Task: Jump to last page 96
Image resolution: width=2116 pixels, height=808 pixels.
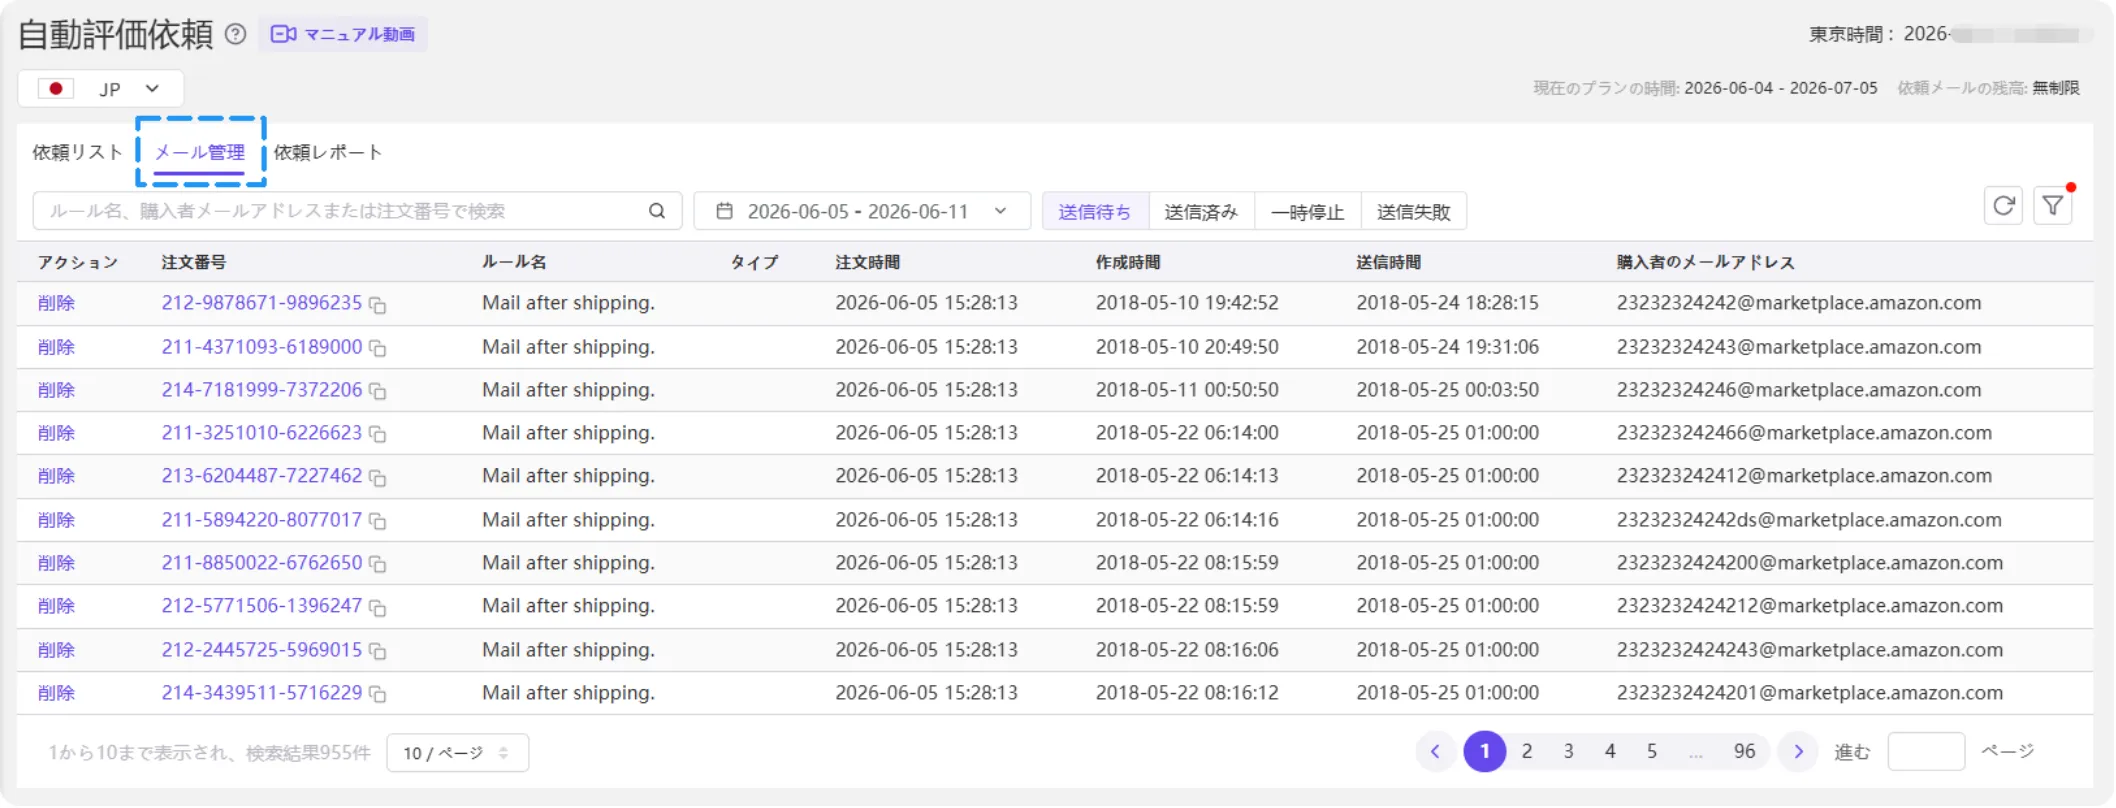Action: [x=1744, y=751]
